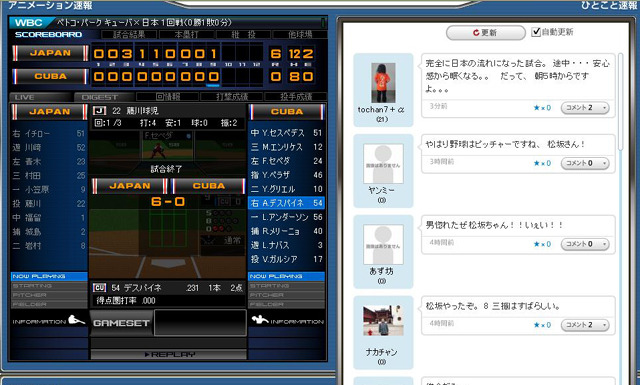
Task: Select Cuba player Y.セスペデス
Action: coord(287,133)
